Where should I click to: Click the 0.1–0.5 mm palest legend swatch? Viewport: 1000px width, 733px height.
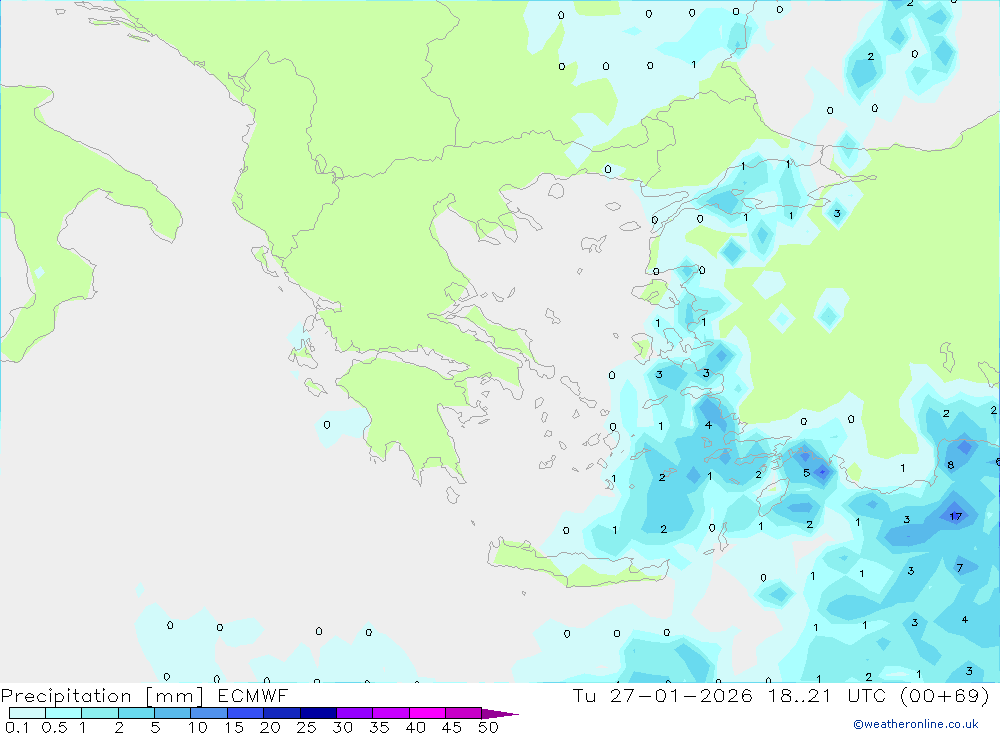point(27,713)
